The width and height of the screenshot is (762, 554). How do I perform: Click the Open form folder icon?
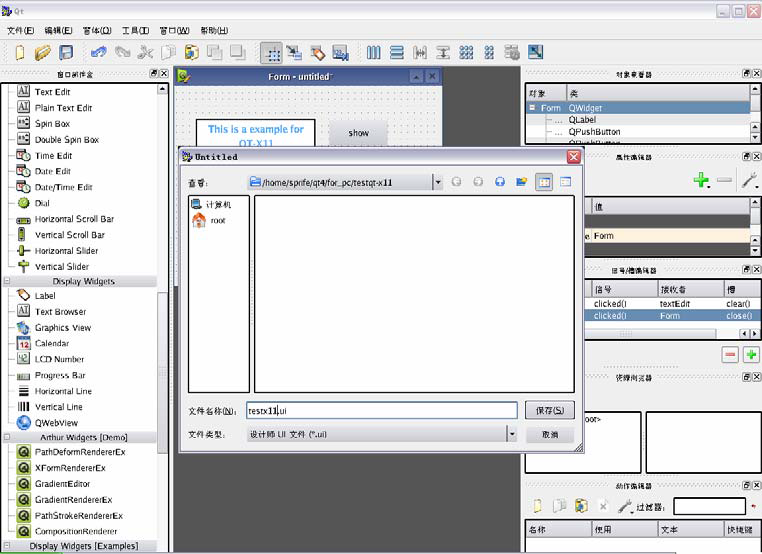43,52
